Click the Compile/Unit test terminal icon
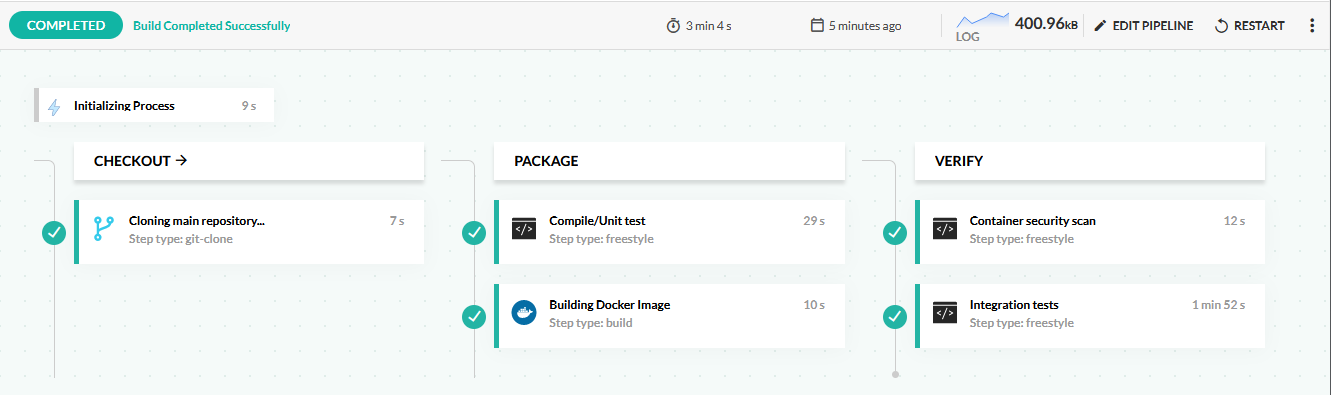Viewport: 1331px width, 395px height. (524, 229)
